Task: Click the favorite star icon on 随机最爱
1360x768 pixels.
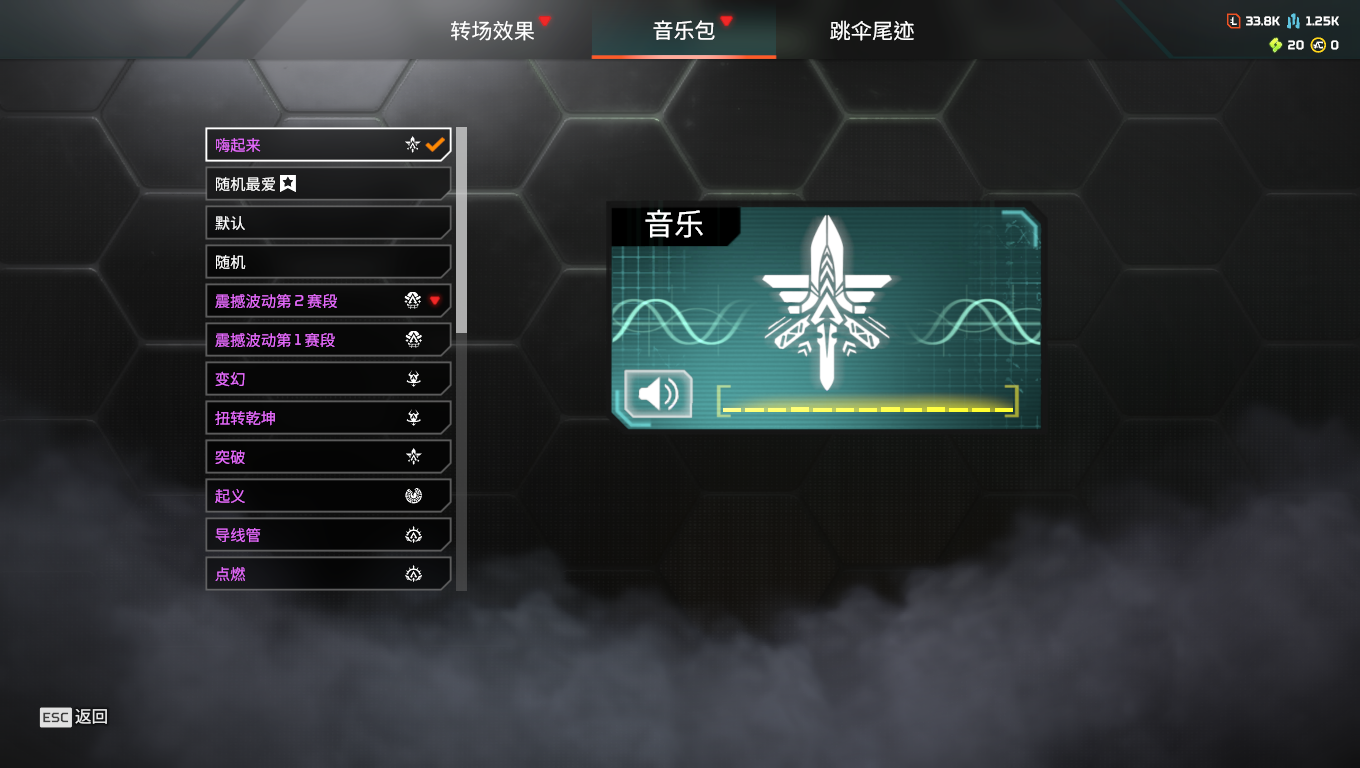Action: (x=288, y=183)
